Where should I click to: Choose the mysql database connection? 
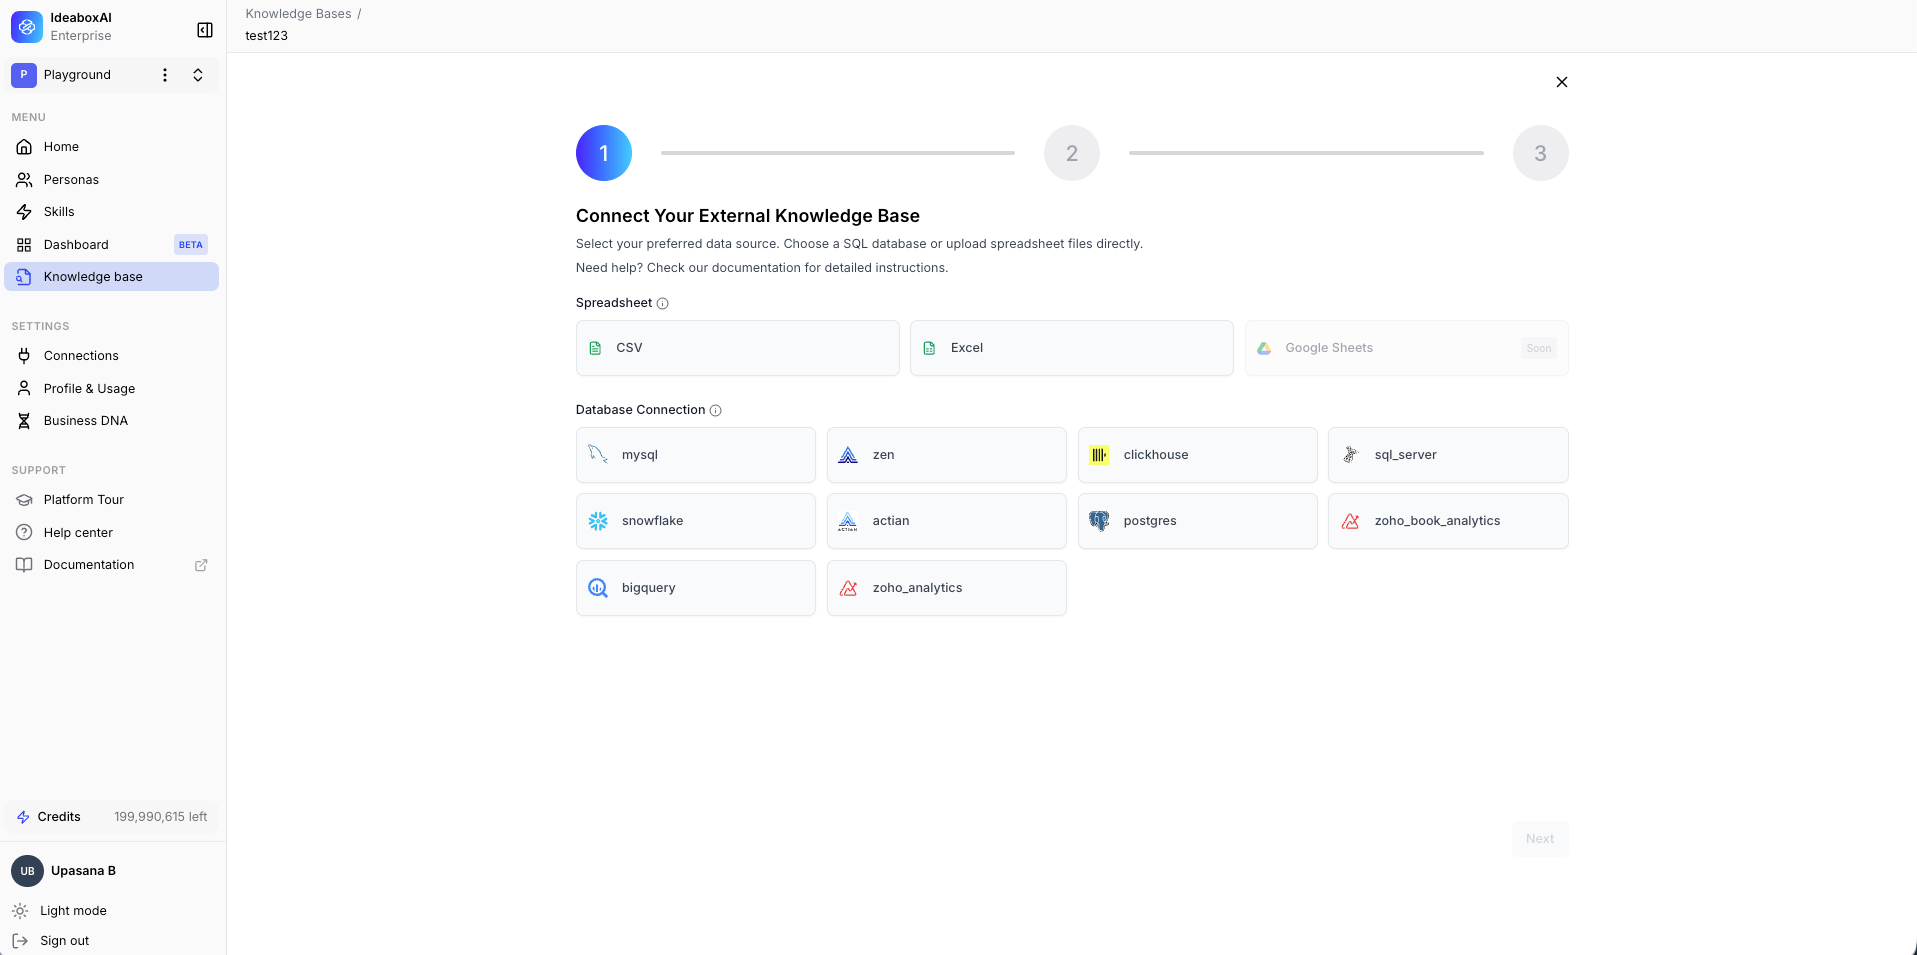point(695,455)
